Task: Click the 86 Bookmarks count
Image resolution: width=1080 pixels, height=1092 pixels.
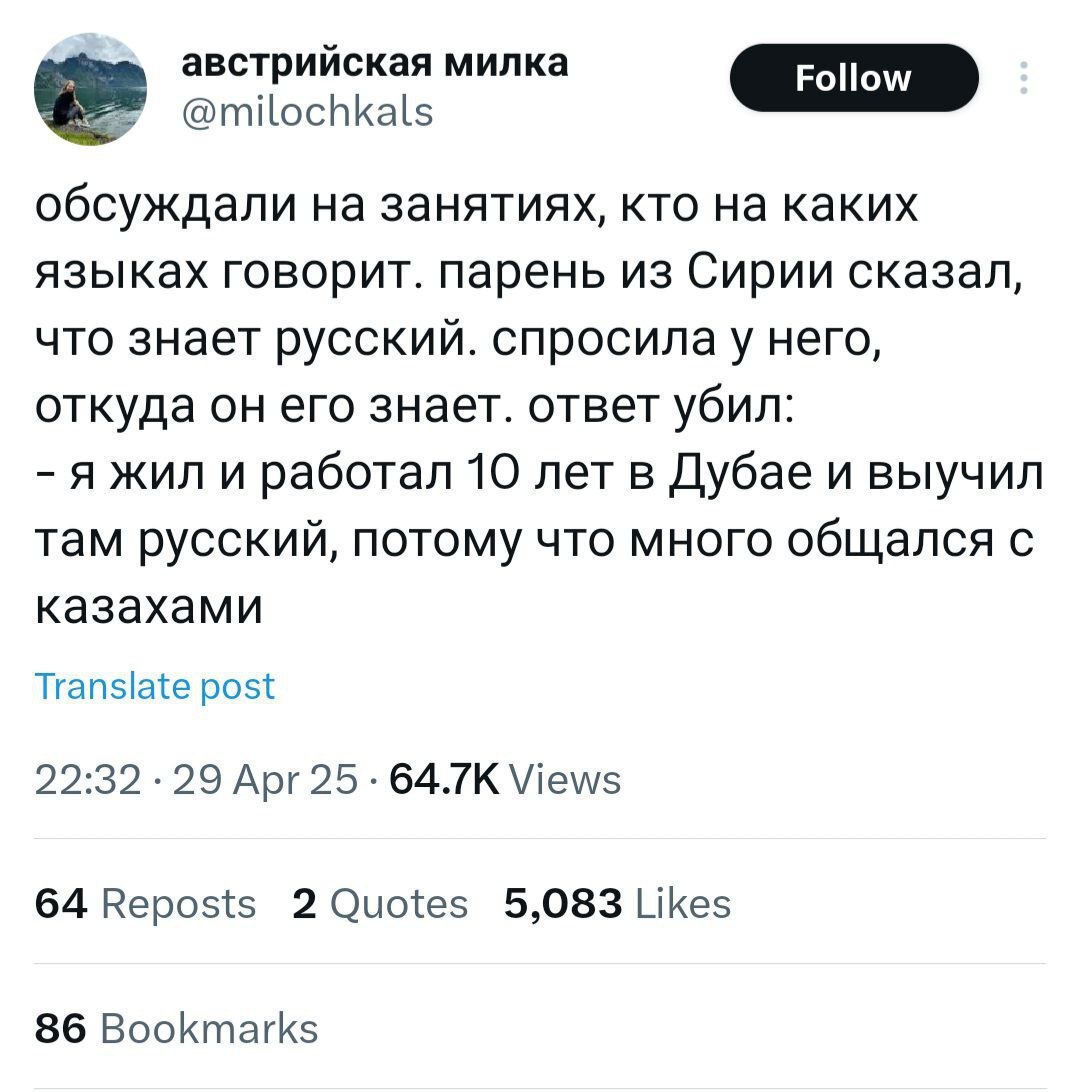Action: (177, 1027)
